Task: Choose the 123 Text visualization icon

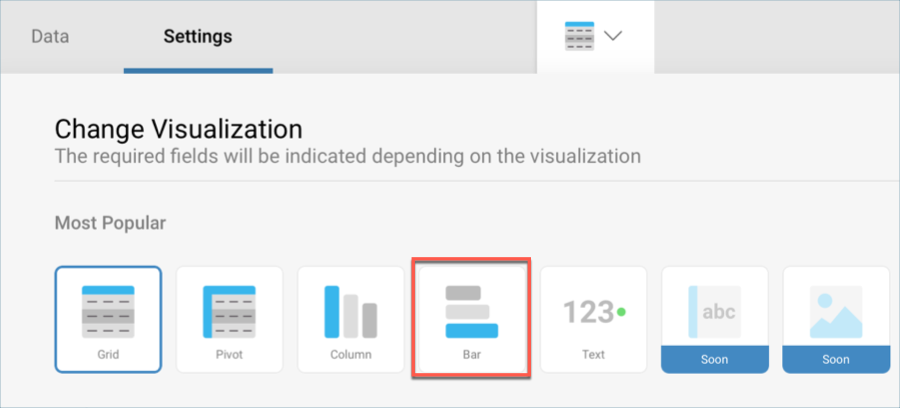Action: [593, 312]
